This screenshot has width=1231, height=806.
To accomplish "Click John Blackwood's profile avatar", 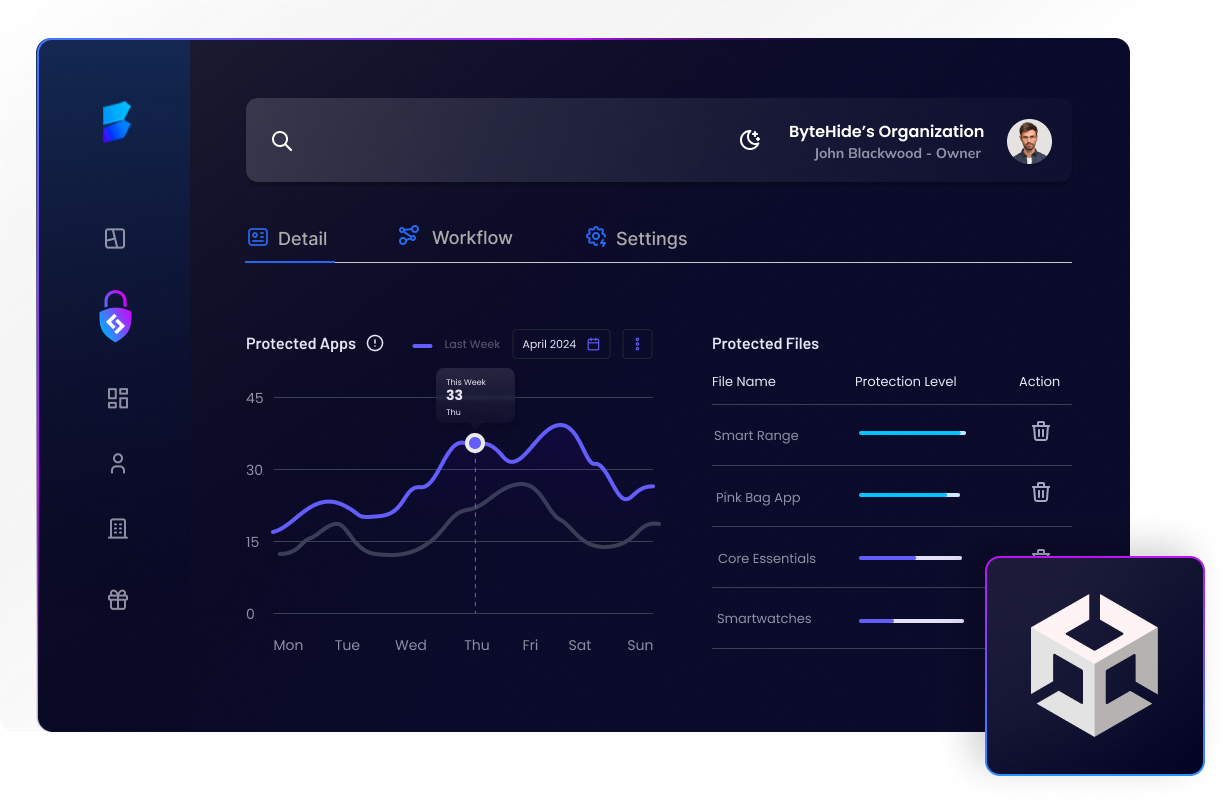I will point(1029,141).
